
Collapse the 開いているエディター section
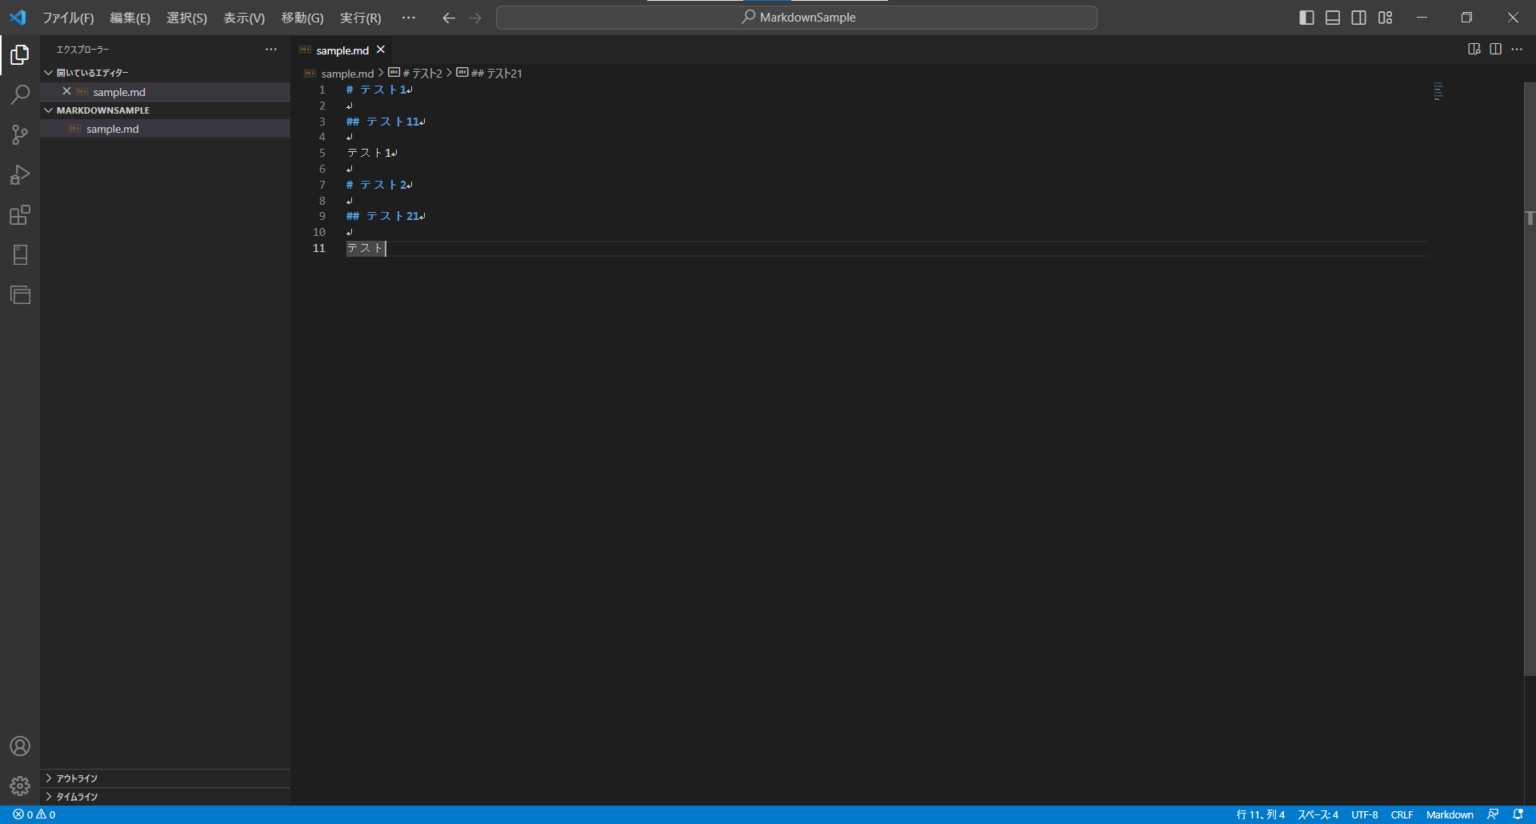point(165,73)
